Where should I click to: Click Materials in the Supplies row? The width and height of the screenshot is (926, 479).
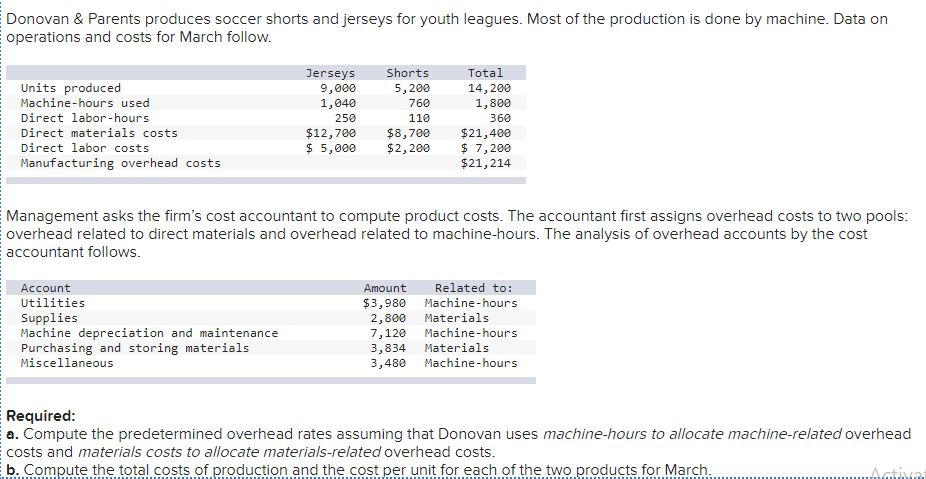pos(457,318)
